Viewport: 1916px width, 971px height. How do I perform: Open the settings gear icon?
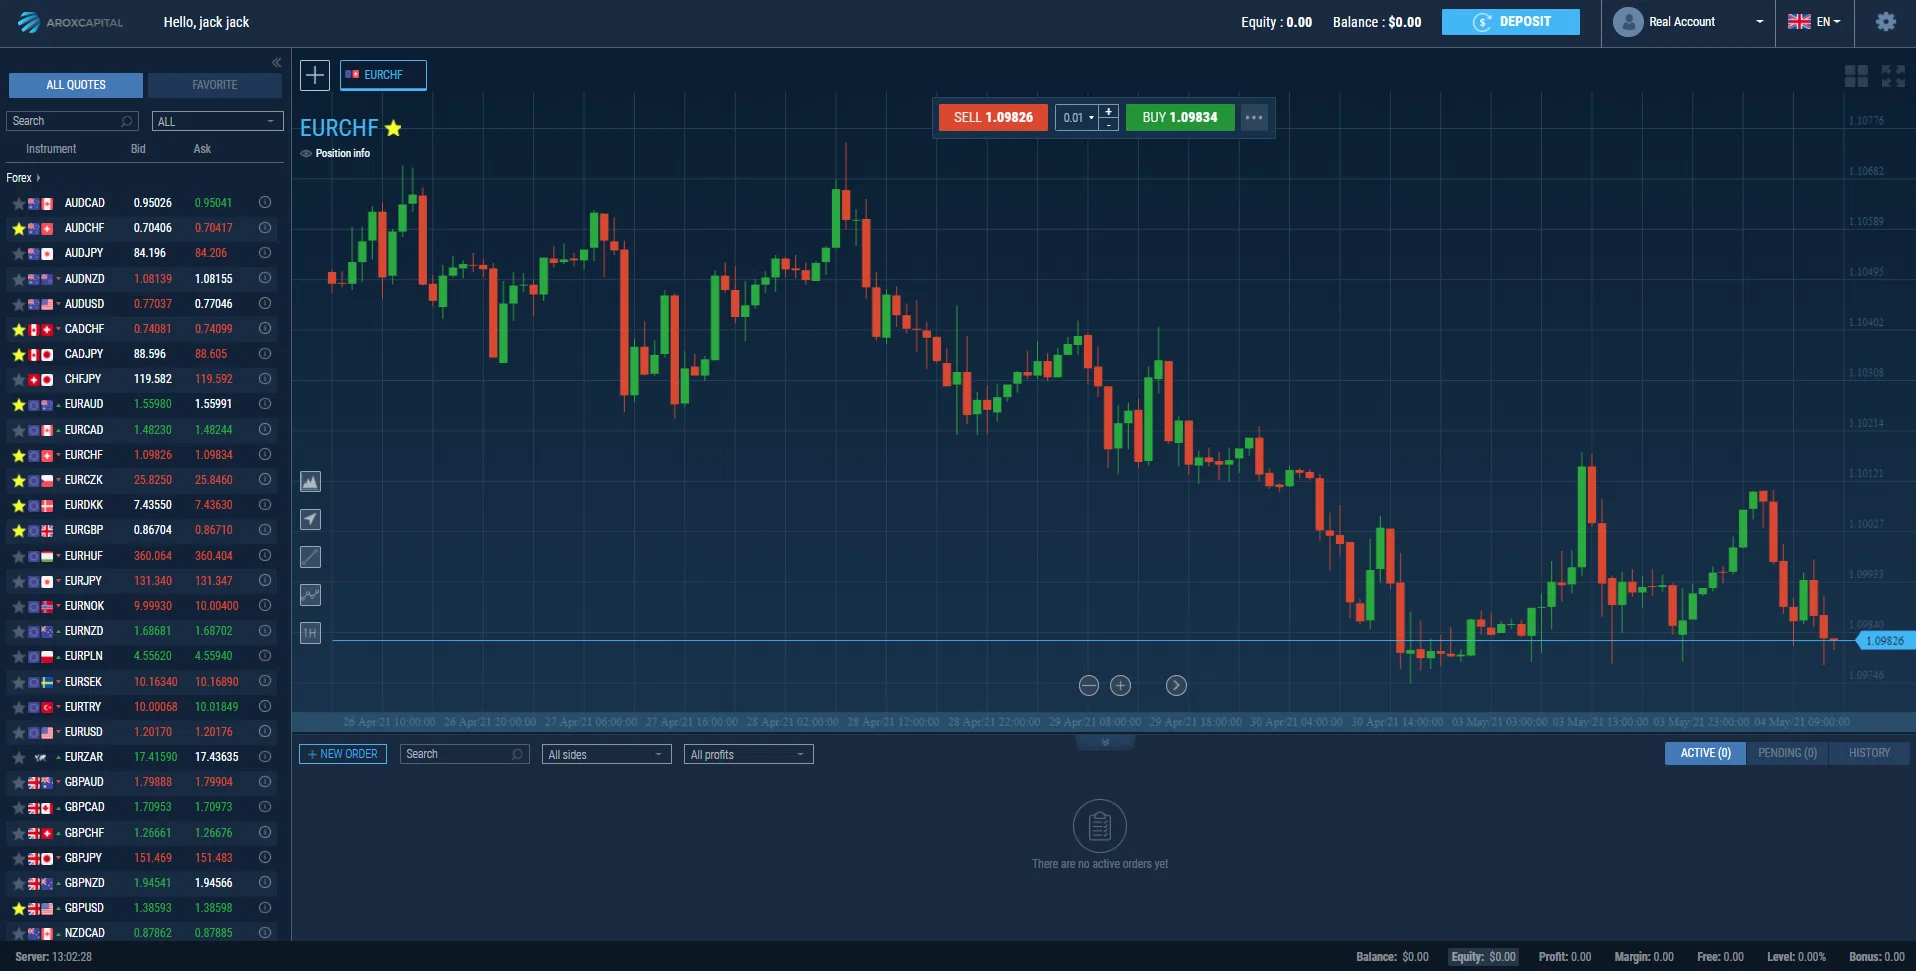(1885, 22)
